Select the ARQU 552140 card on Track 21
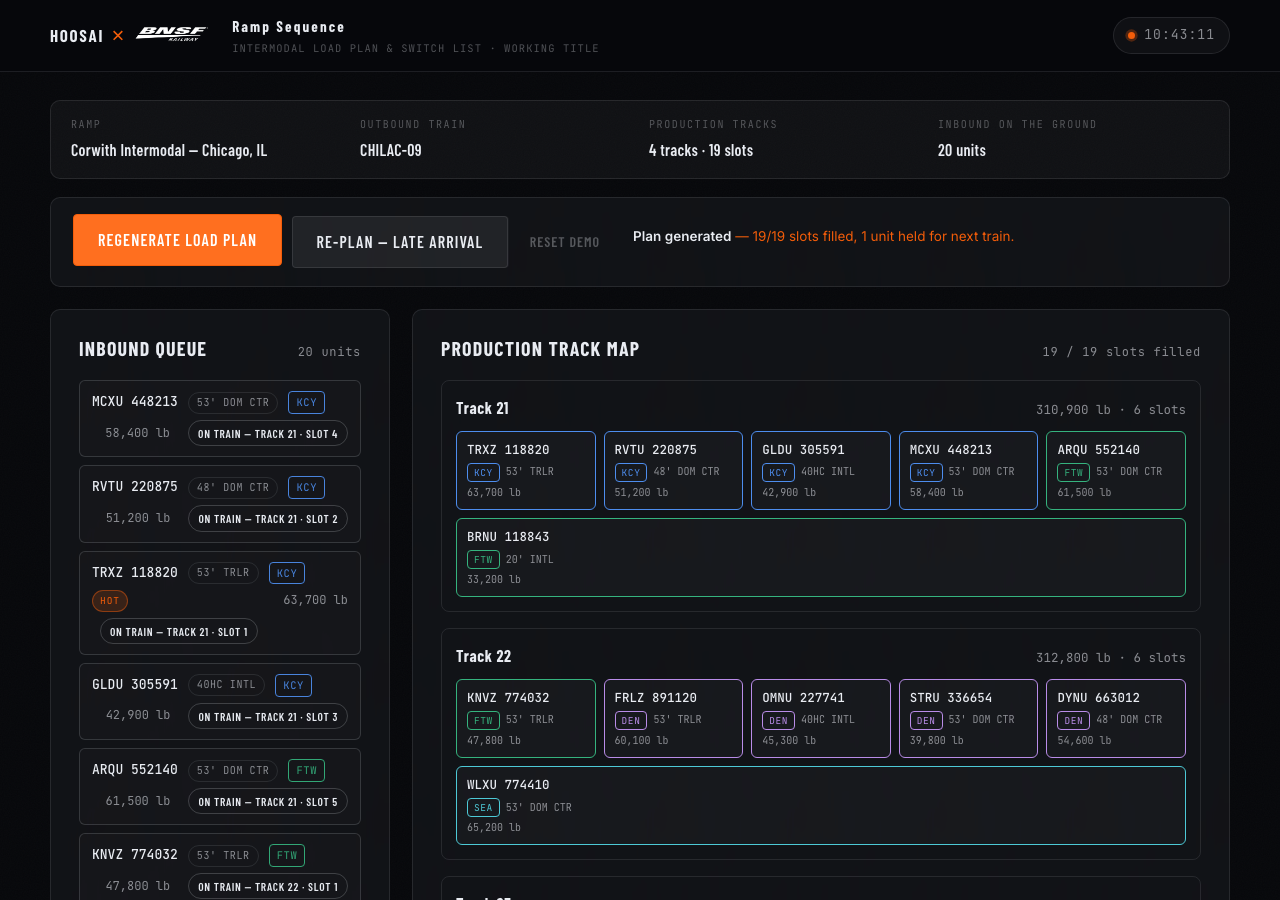 1116,470
